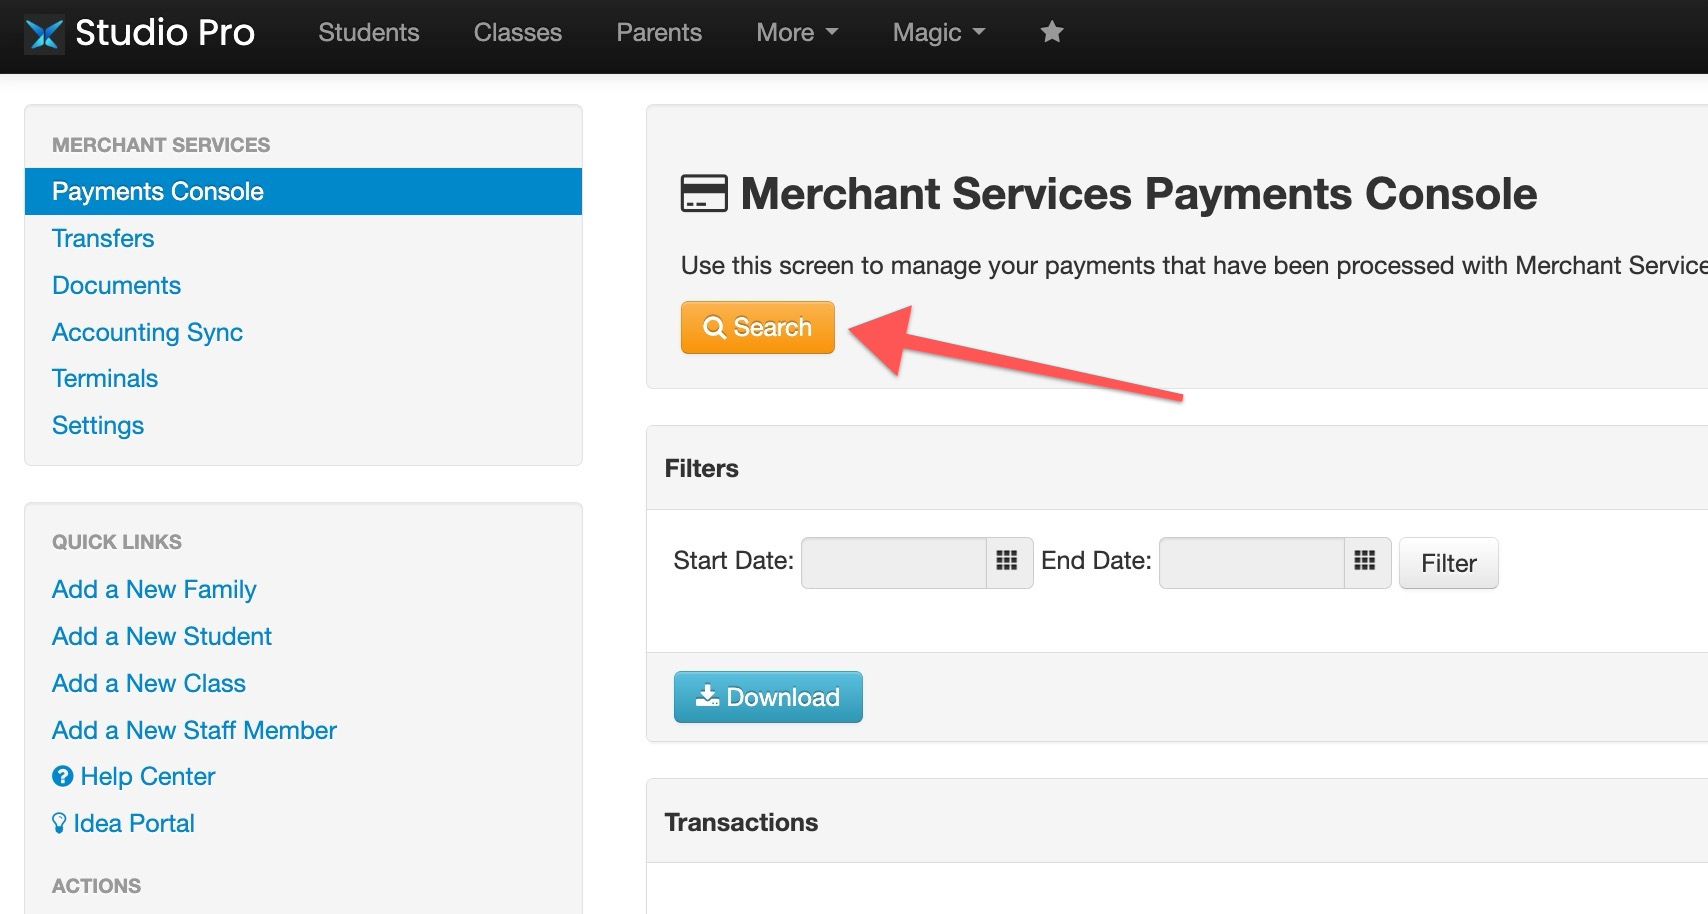Click the Studio Pro brand name
Screen dimensions: 1708x914
click(x=165, y=33)
